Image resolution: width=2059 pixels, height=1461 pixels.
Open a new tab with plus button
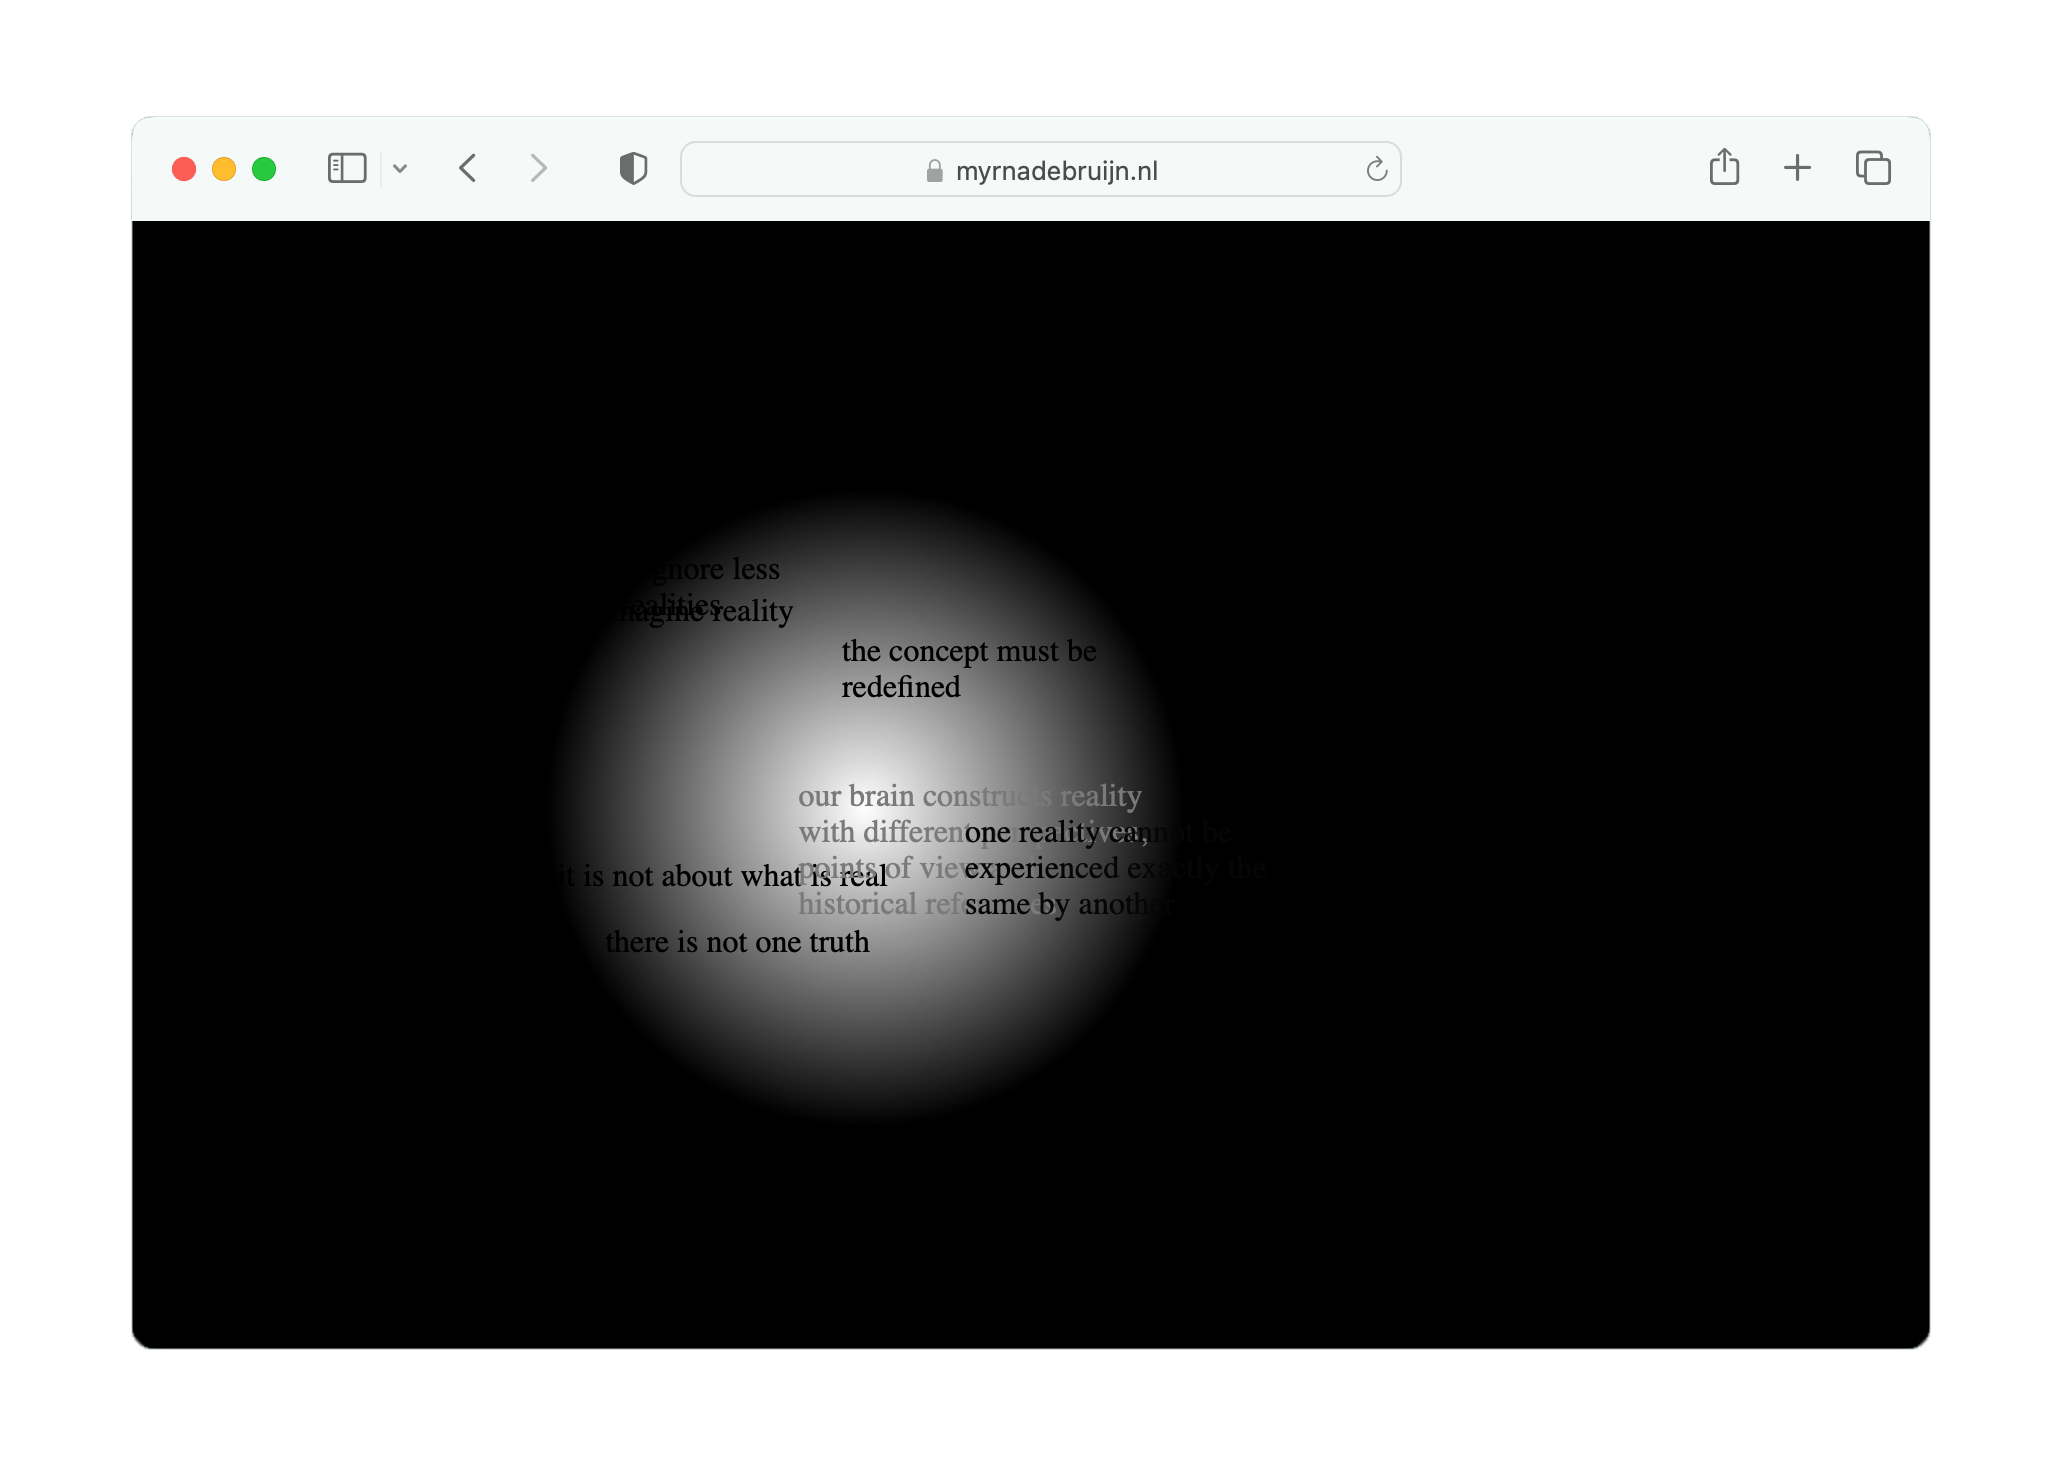1797,168
